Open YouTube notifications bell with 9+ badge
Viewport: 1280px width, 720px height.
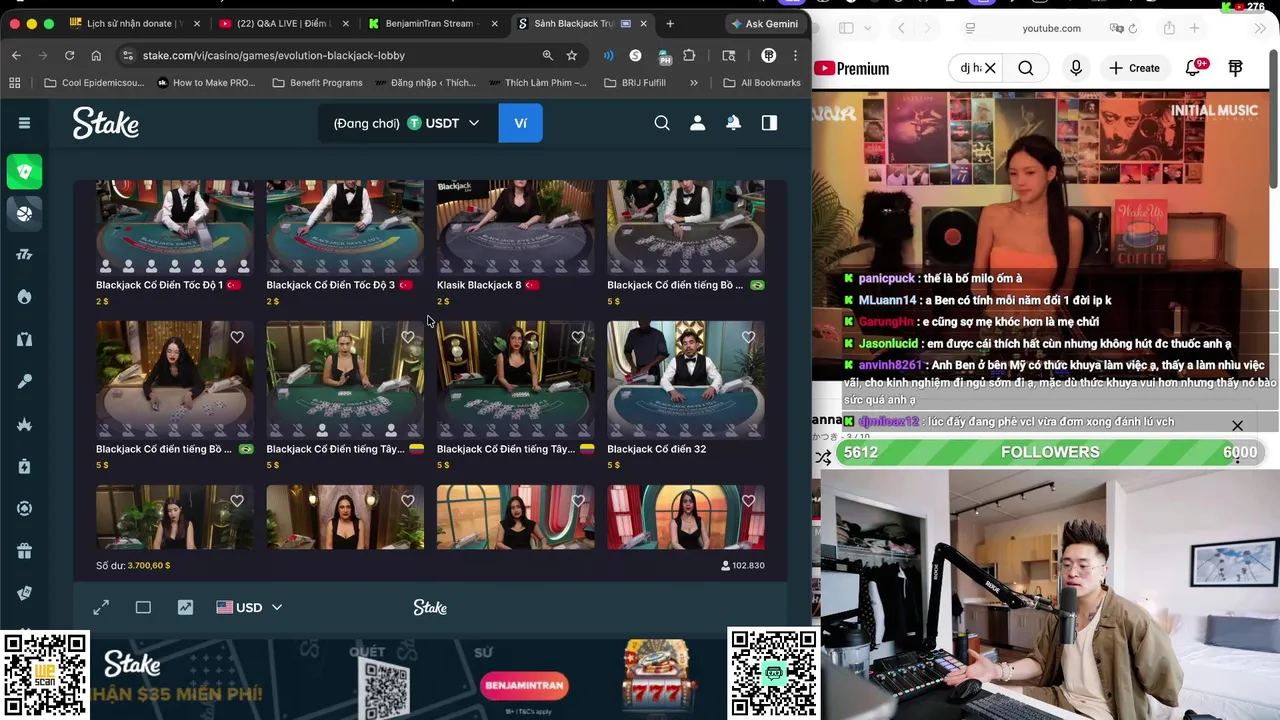coord(1194,68)
